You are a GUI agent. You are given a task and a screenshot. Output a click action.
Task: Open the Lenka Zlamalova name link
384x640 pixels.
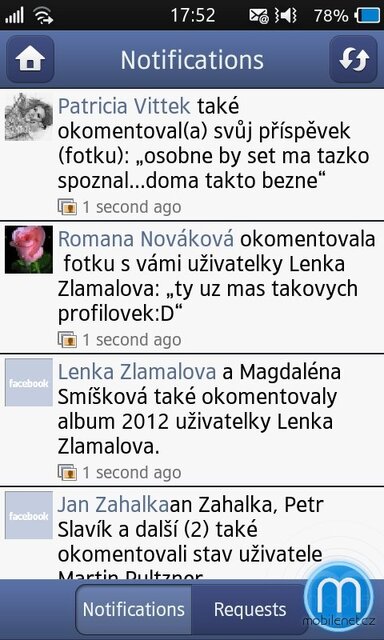pyautogui.click(x=137, y=372)
